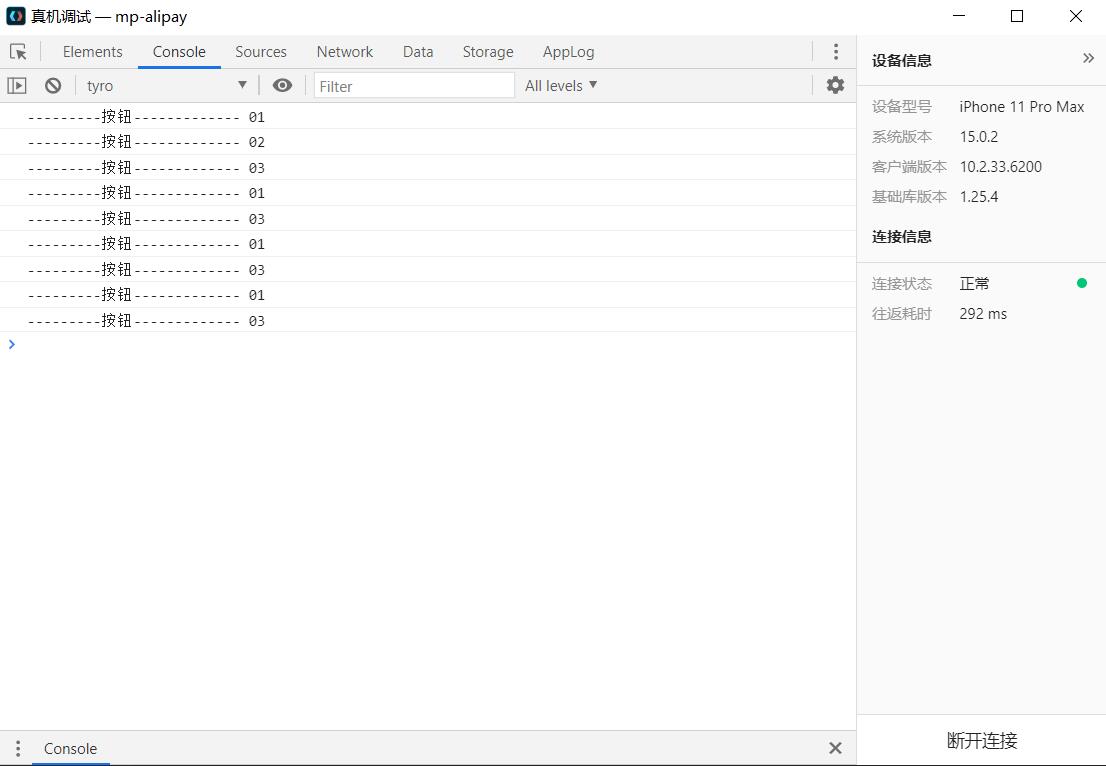Close the bottom Console drawer
This screenshot has height=766, width=1106.
tap(835, 748)
